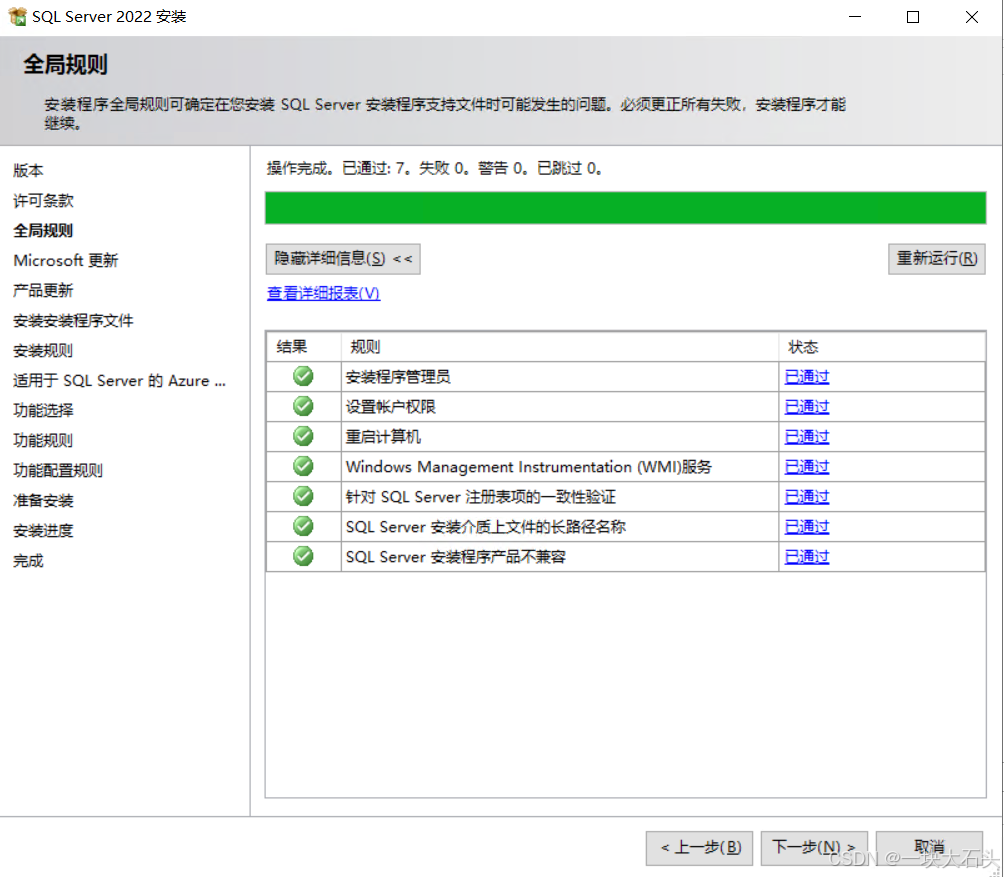
Task: Minimize the SQL Server 2022 安装 window
Action: [855, 17]
